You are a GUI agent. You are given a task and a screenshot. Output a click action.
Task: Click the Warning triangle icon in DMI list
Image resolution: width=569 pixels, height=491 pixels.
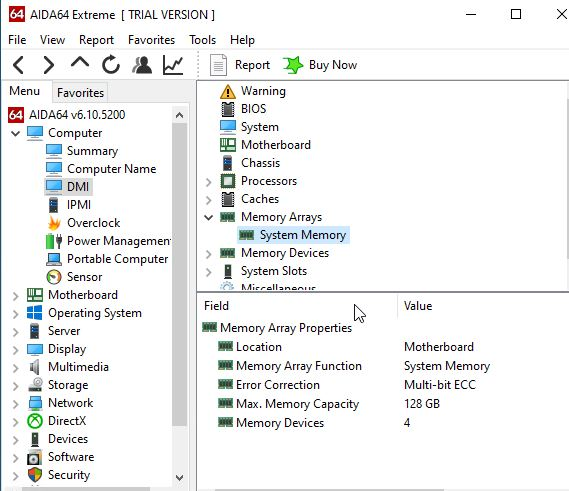tap(228, 91)
